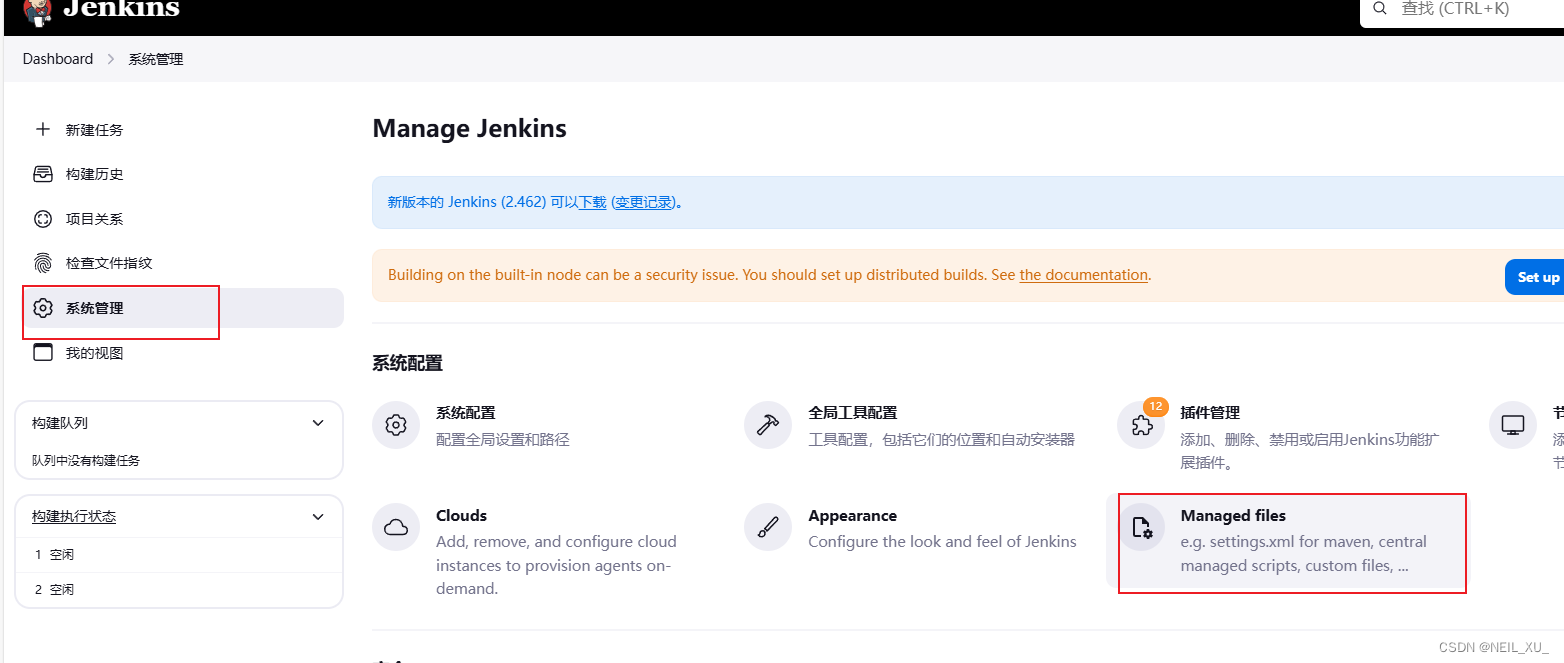Open the Clouds card title
Image resolution: width=1564 pixels, height=663 pixels.
[x=461, y=516]
